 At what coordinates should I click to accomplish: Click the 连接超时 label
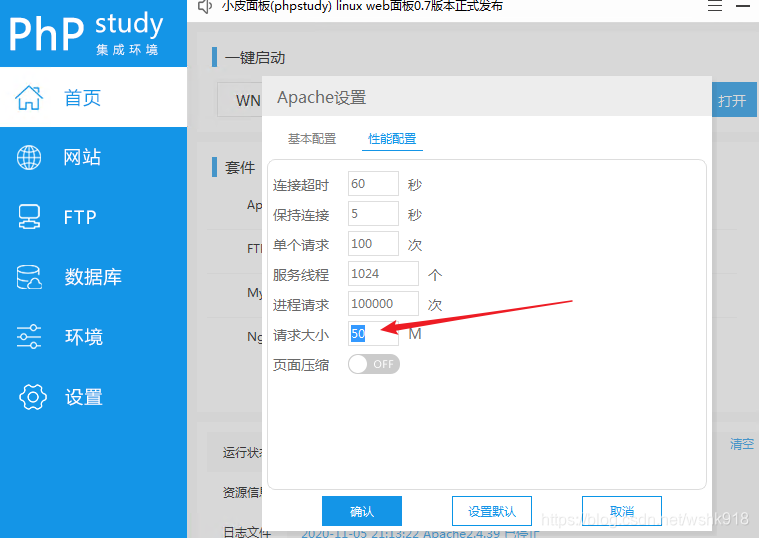tap(301, 185)
